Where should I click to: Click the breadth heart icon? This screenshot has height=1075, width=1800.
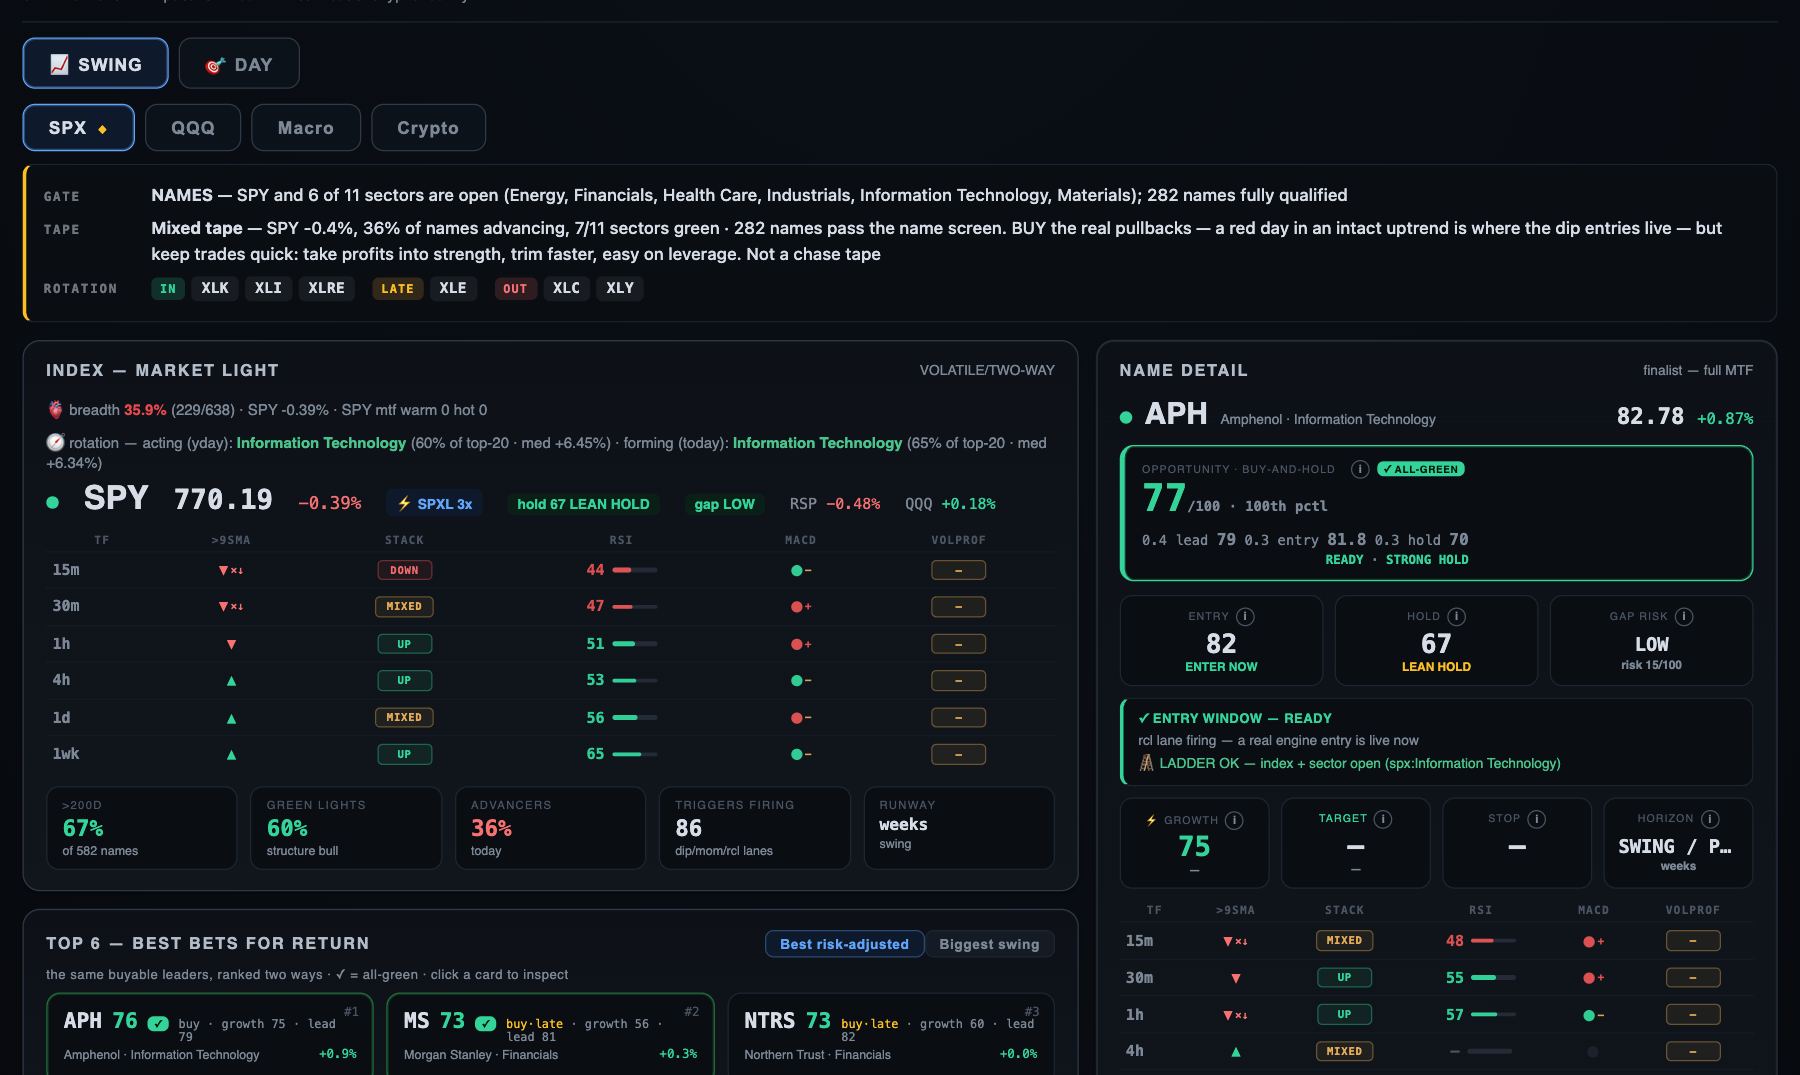point(55,410)
